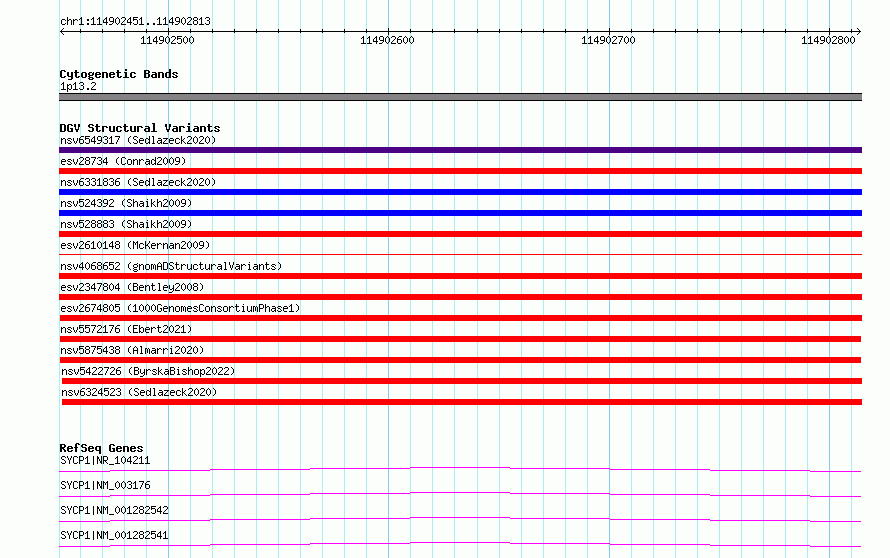This screenshot has width=890, height=558.
Task: Open transcript SYCP1|NM_001282542 label
Action: [114, 510]
